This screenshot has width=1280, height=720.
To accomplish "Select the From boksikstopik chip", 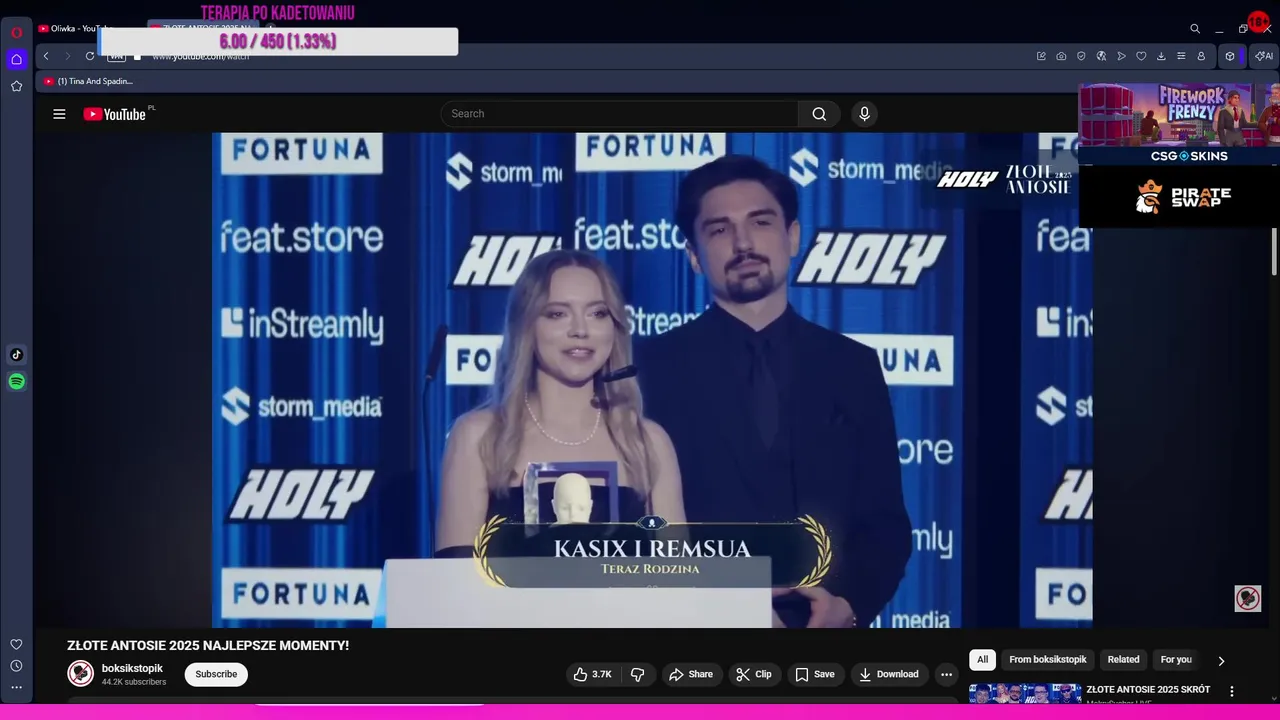I will pyautogui.click(x=1047, y=659).
